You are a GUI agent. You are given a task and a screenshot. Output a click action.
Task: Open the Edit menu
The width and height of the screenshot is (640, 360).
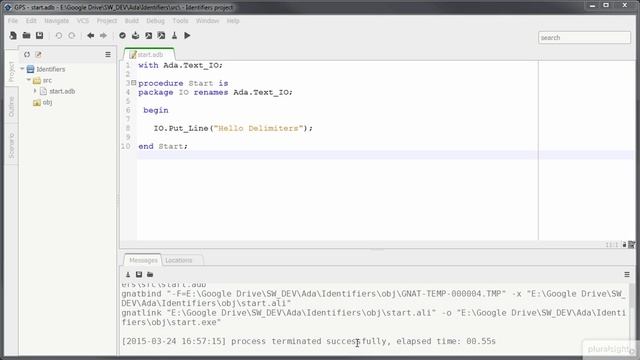click(31, 21)
